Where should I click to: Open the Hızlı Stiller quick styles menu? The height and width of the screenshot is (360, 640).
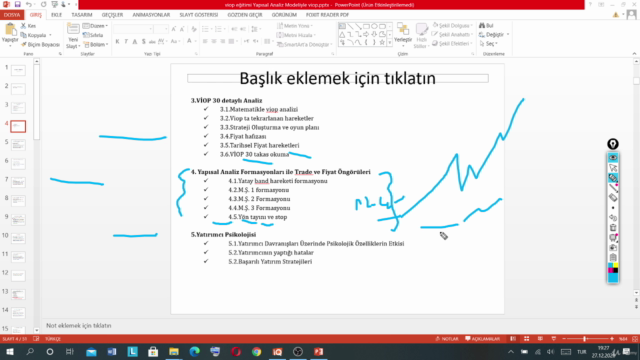(x=421, y=36)
